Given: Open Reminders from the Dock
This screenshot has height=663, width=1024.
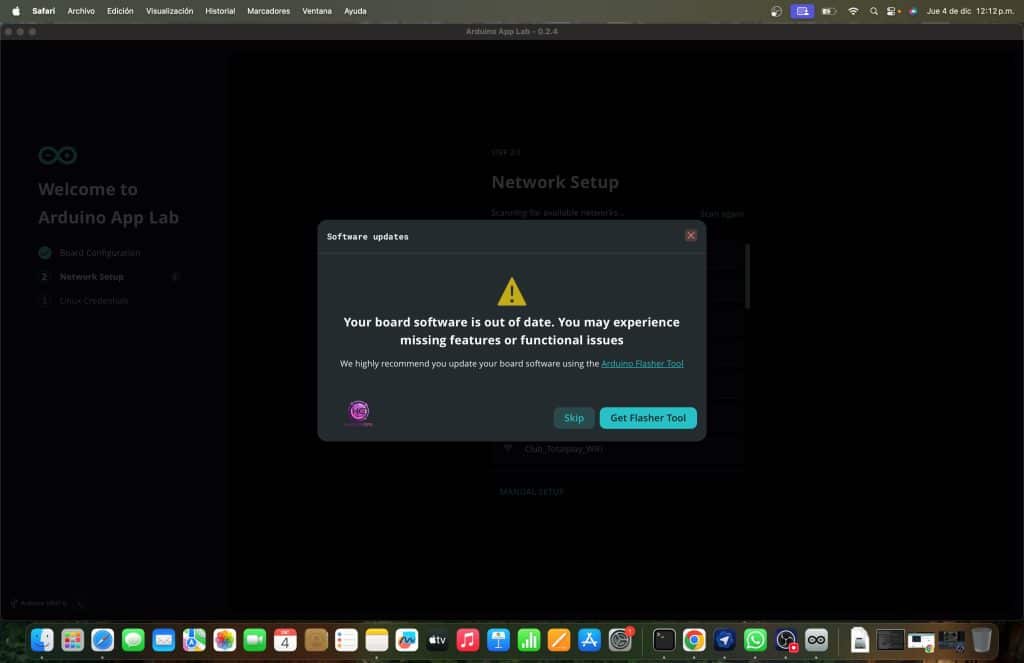Looking at the screenshot, I should coord(346,640).
